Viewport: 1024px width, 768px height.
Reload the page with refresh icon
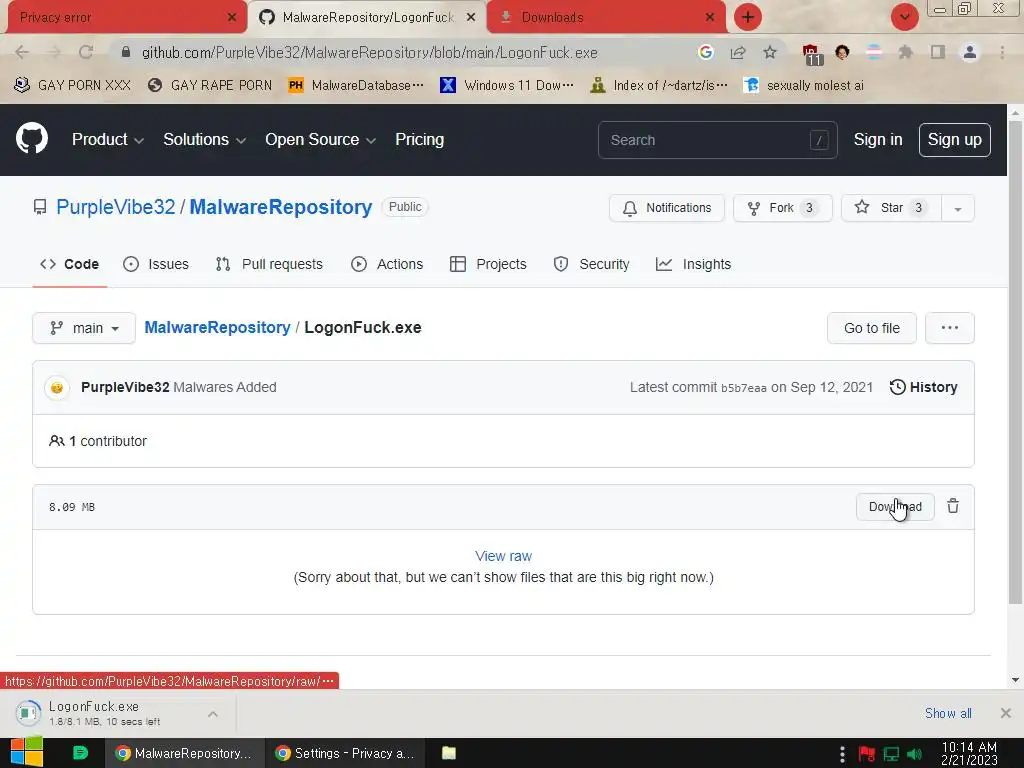pyautogui.click(x=86, y=52)
